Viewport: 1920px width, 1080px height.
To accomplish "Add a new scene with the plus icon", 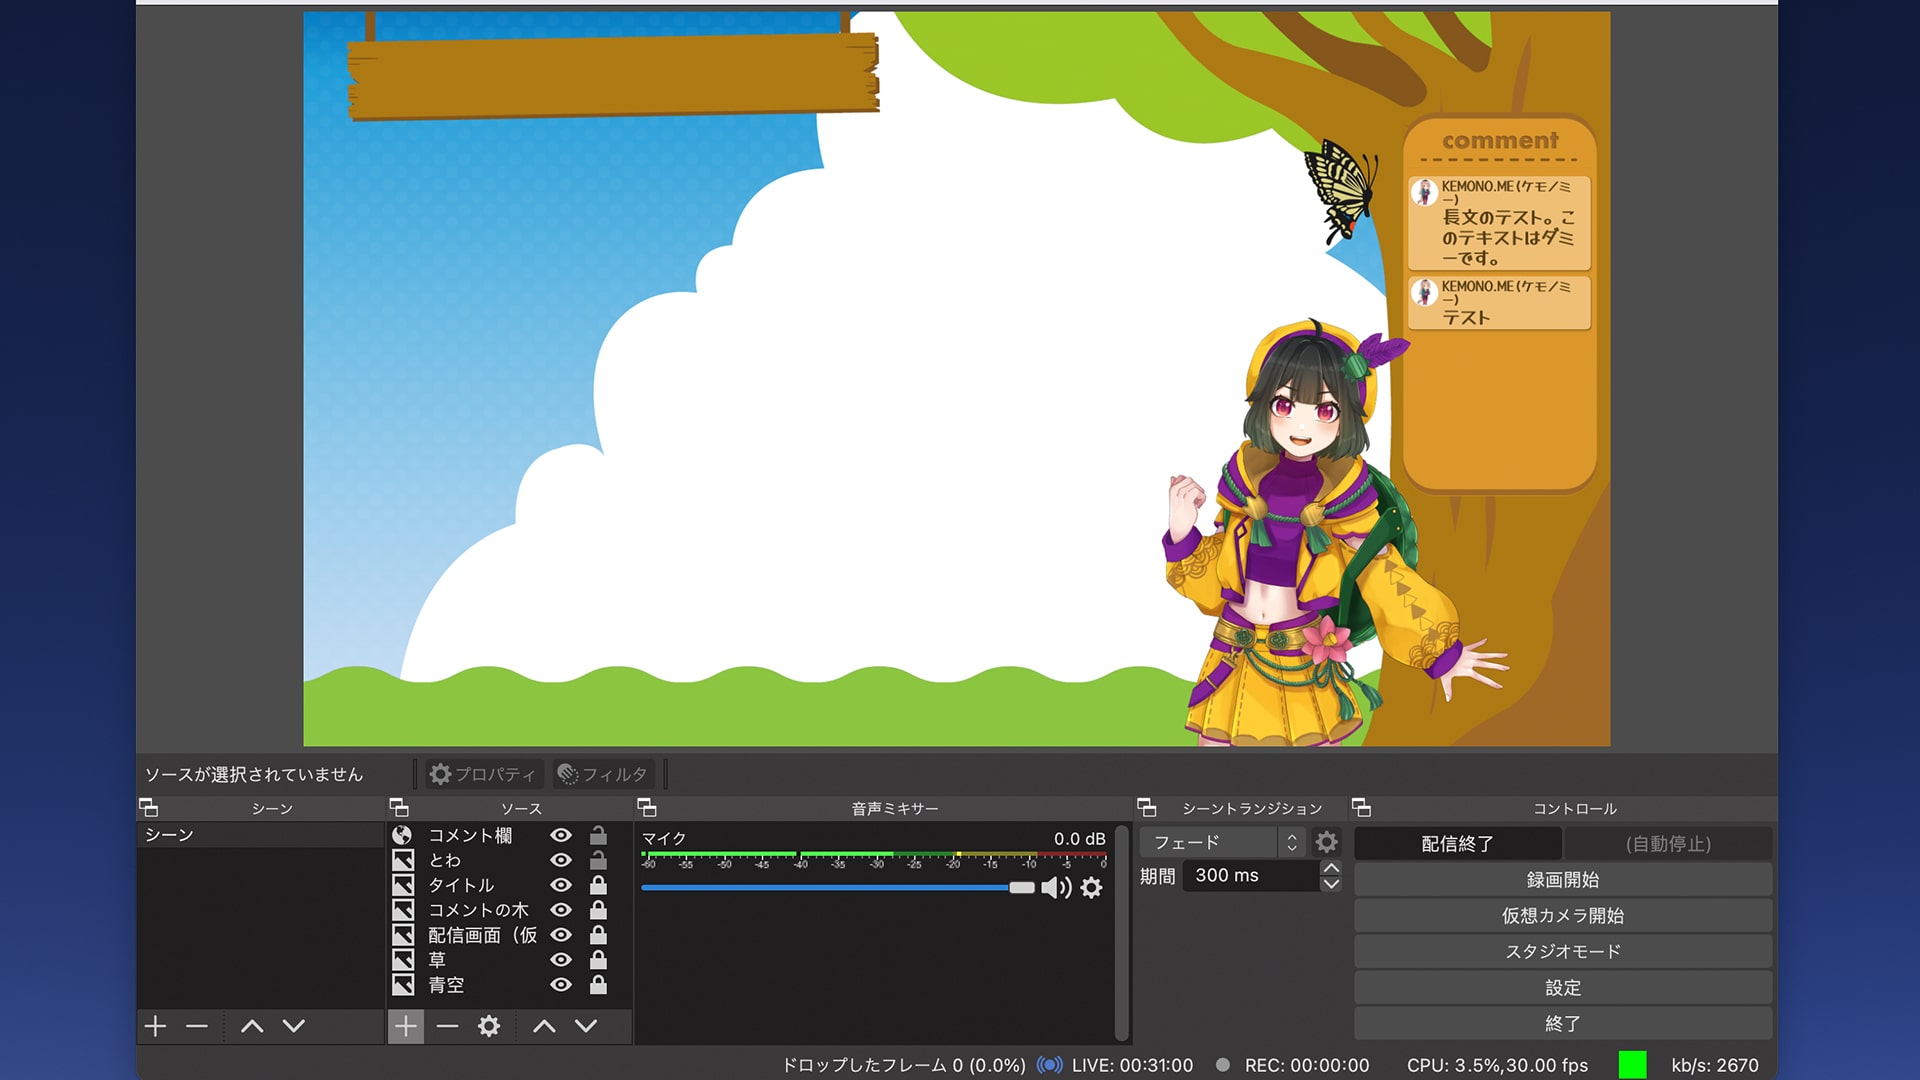I will (155, 1026).
